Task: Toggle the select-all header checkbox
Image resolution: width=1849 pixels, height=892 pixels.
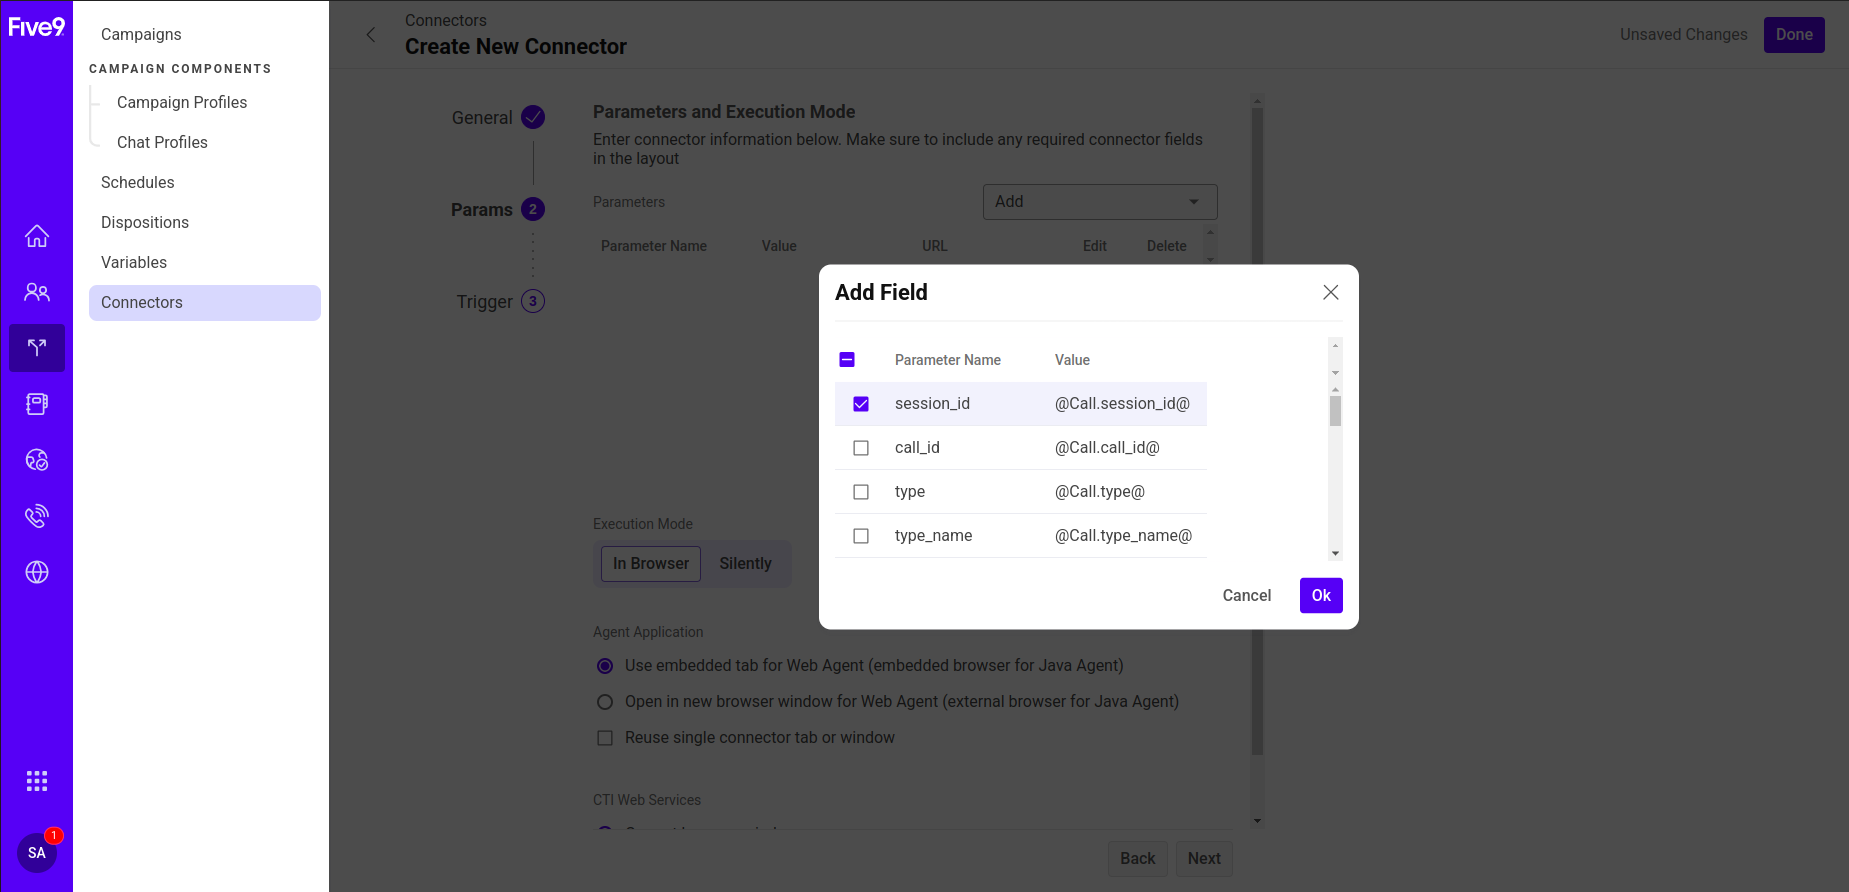Action: [847, 360]
